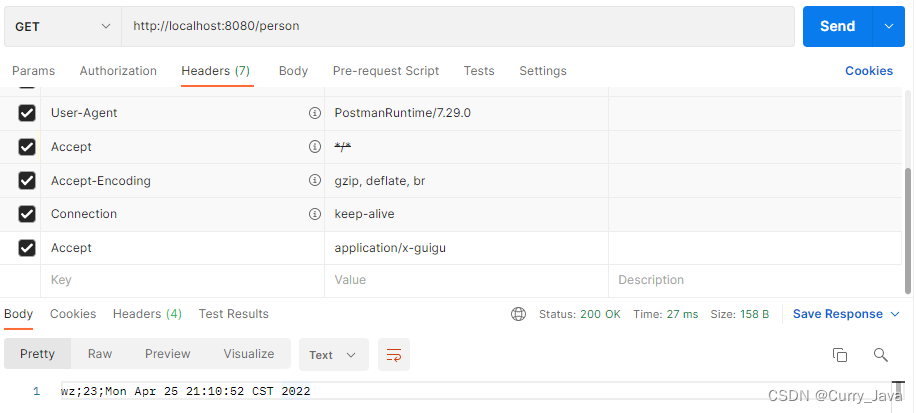Click the application/x-guigu value cell
The image size is (917, 413).
pos(466,248)
